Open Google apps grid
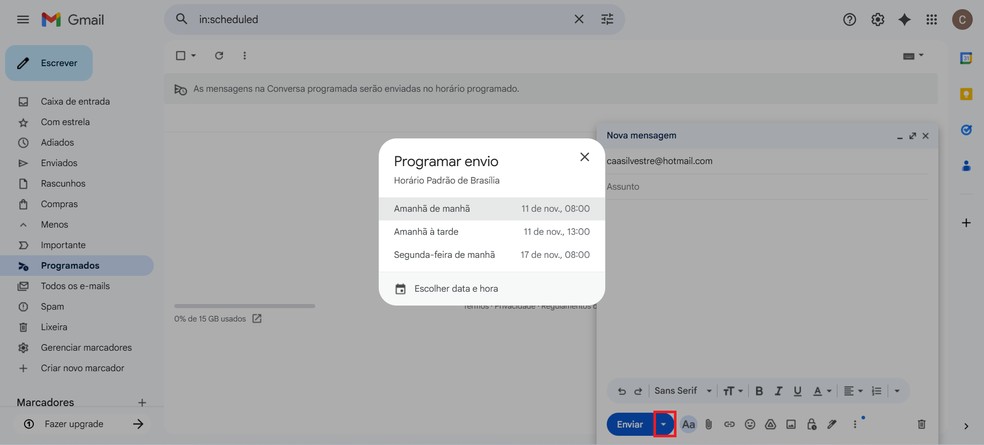Image resolution: width=984 pixels, height=445 pixels. point(932,19)
